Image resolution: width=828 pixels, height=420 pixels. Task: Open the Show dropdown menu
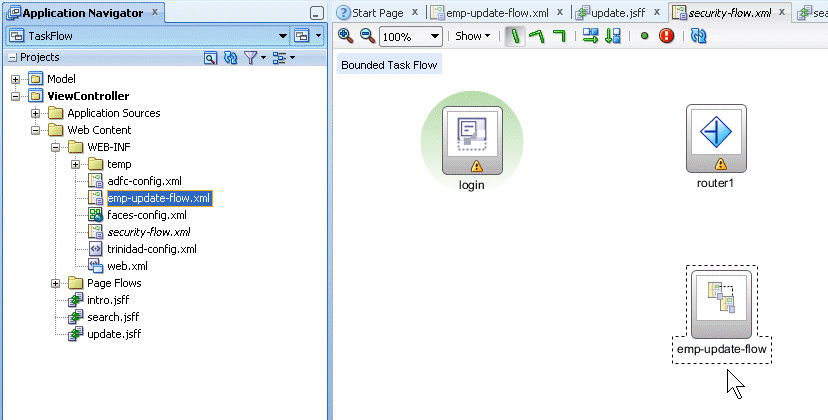tap(473, 36)
